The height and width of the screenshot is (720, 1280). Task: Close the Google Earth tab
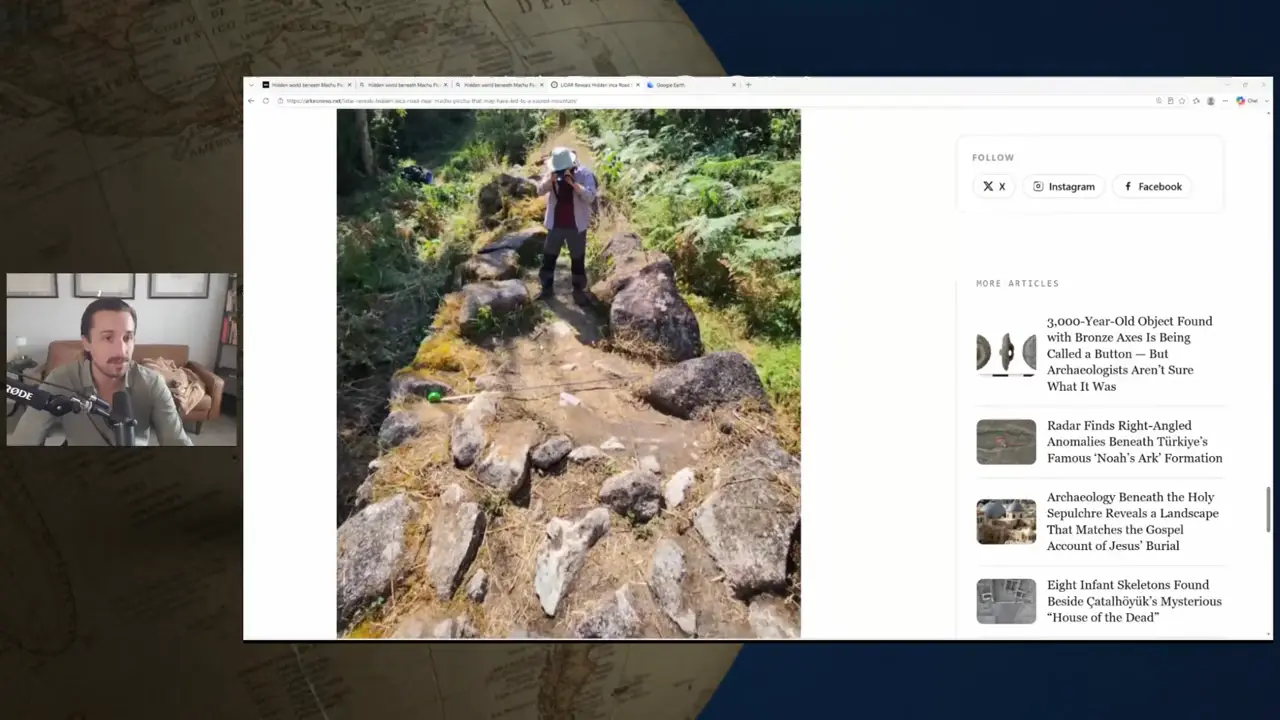pyautogui.click(x=734, y=85)
